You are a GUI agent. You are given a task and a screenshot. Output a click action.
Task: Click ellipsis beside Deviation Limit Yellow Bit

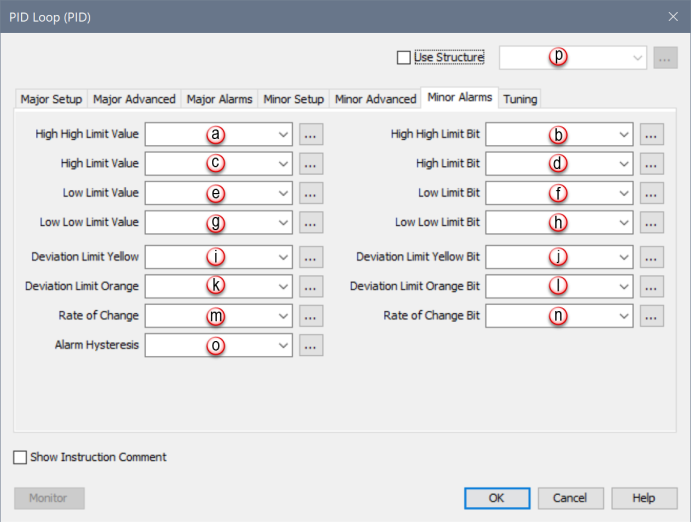[x=652, y=258]
